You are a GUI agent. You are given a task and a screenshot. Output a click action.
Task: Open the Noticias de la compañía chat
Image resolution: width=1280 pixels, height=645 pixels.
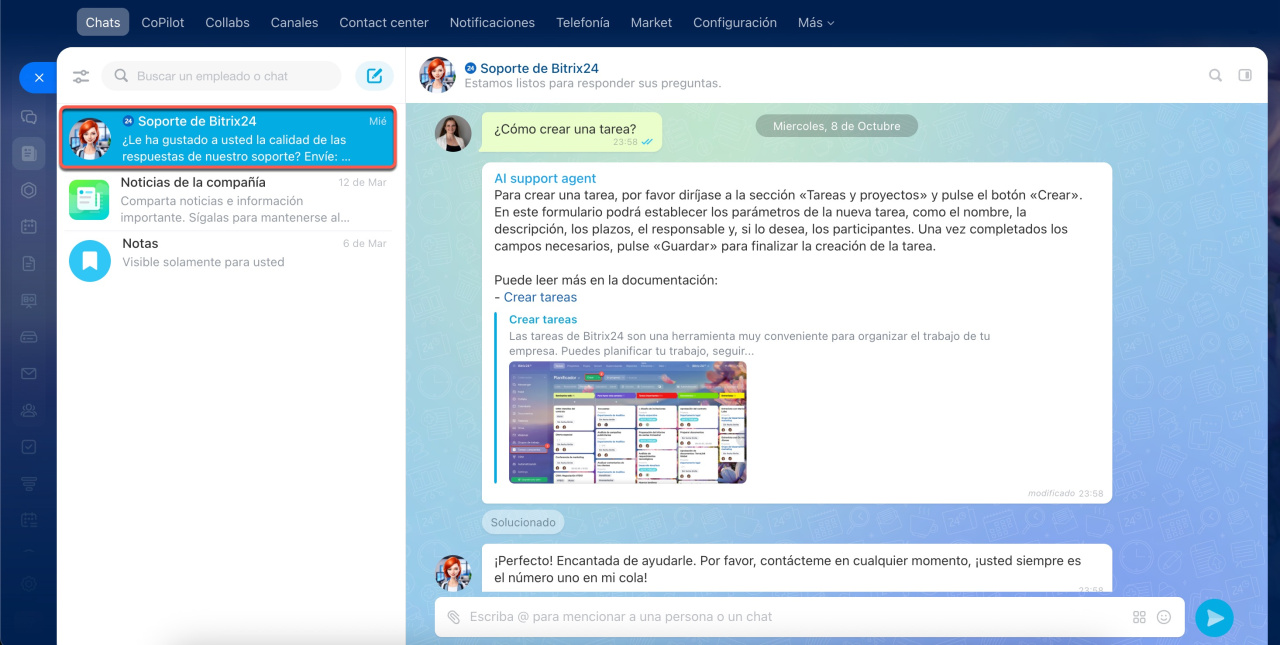(x=230, y=199)
